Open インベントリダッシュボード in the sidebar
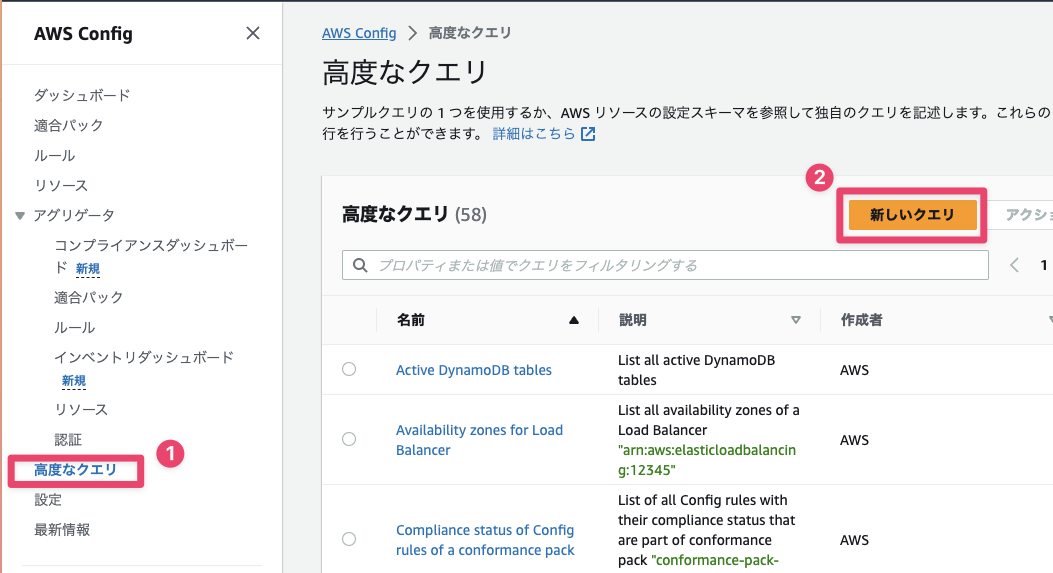Viewport: 1053px width, 573px height. click(143, 357)
